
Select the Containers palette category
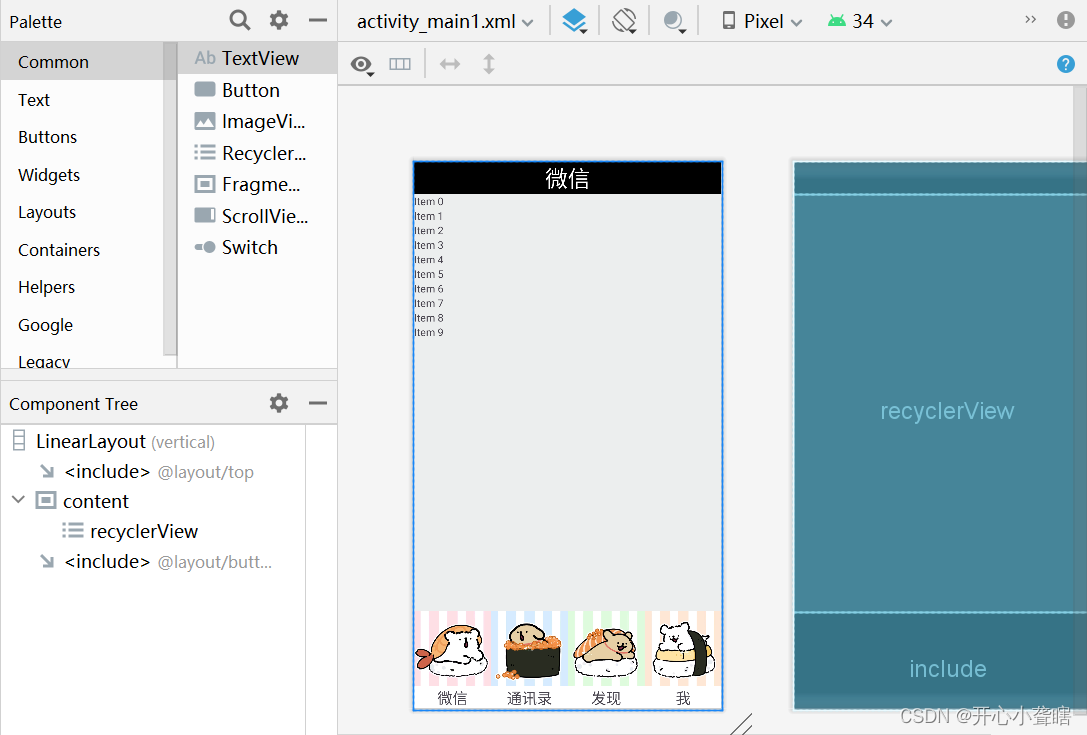coord(82,250)
